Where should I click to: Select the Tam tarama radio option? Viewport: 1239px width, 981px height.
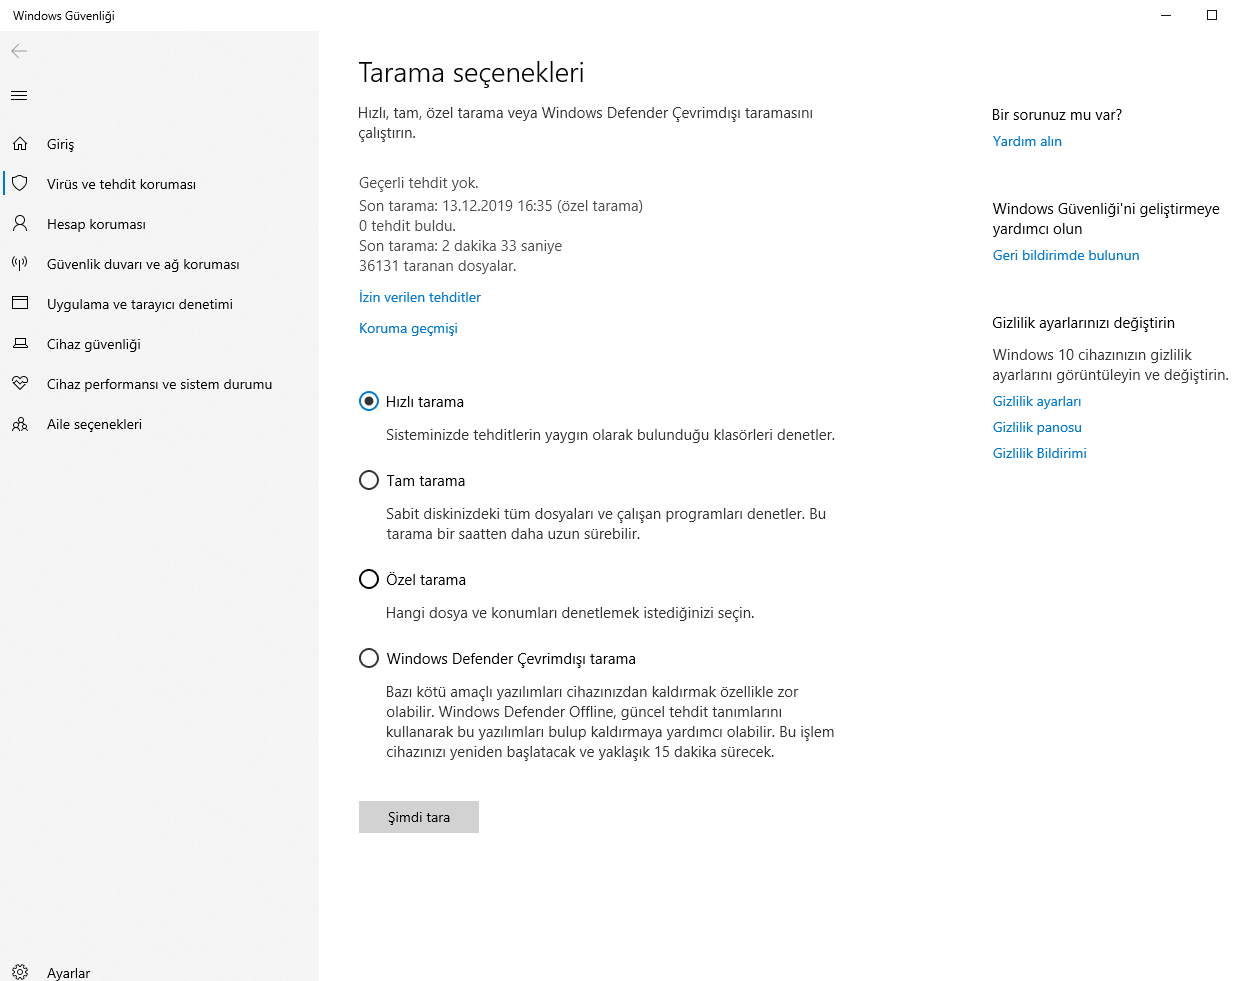tap(369, 480)
